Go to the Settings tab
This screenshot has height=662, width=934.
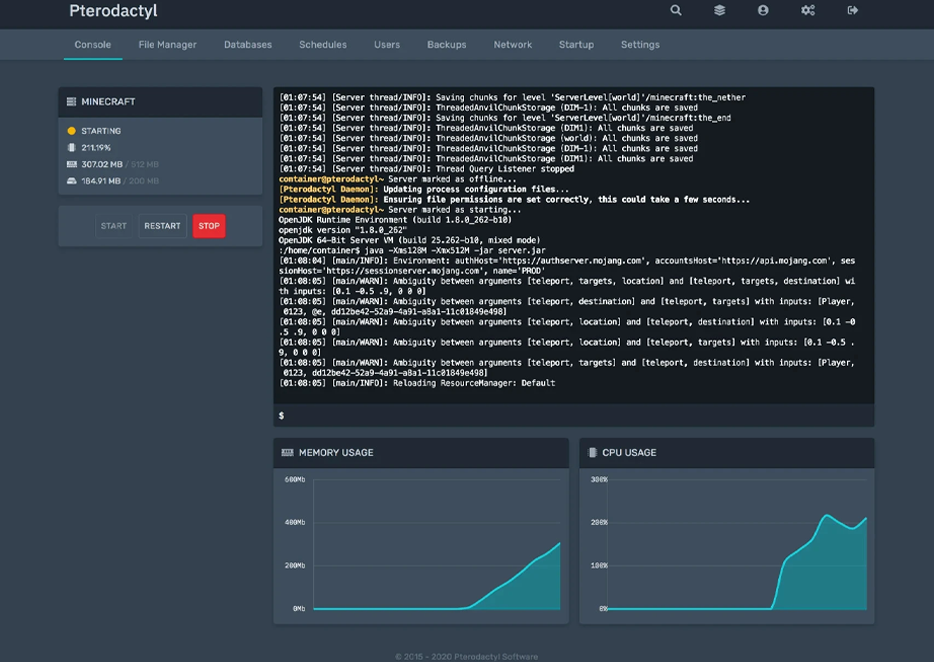coord(640,45)
